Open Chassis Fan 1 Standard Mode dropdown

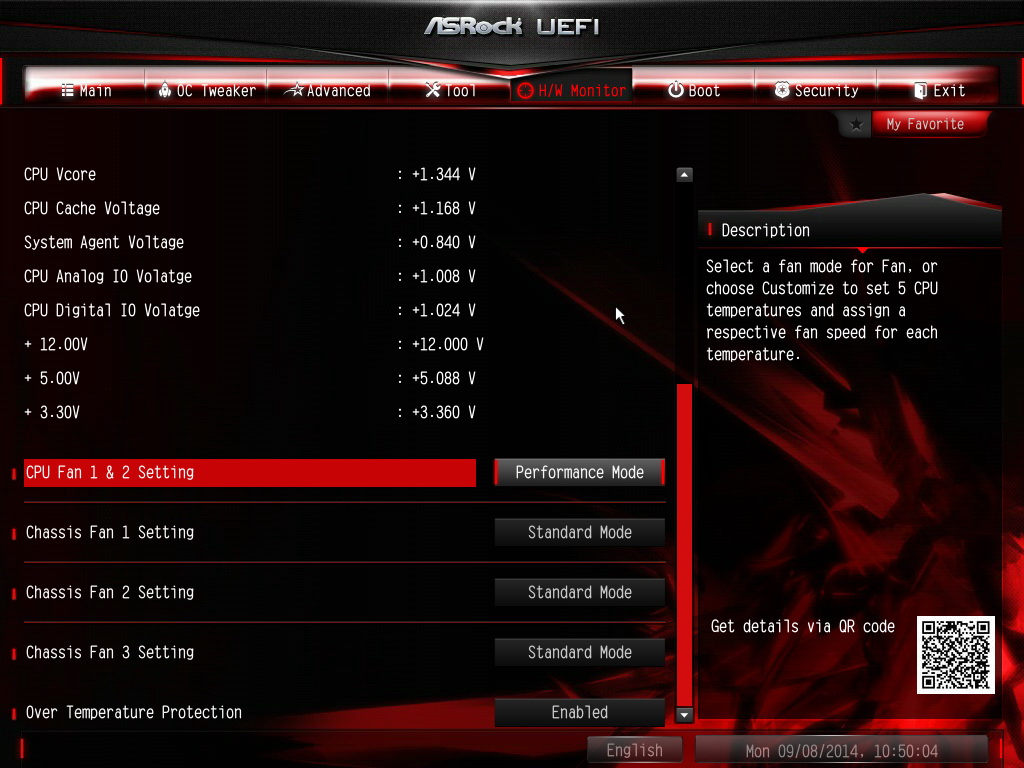point(579,532)
